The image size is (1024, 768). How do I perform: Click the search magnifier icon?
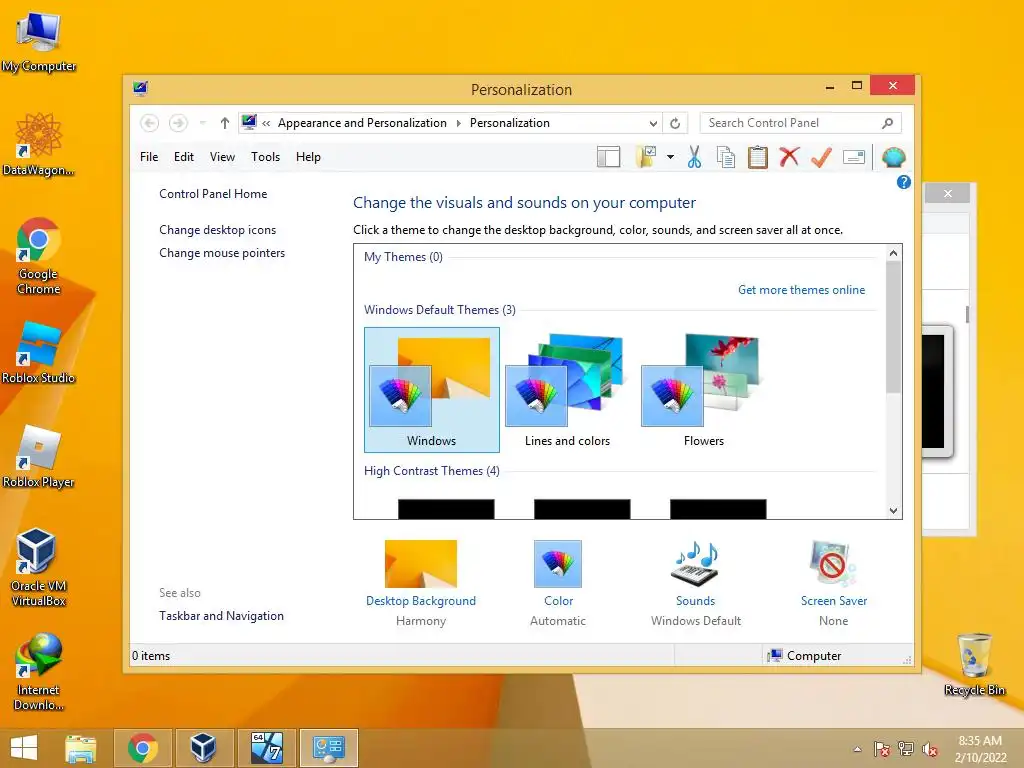pyautogui.click(x=887, y=123)
